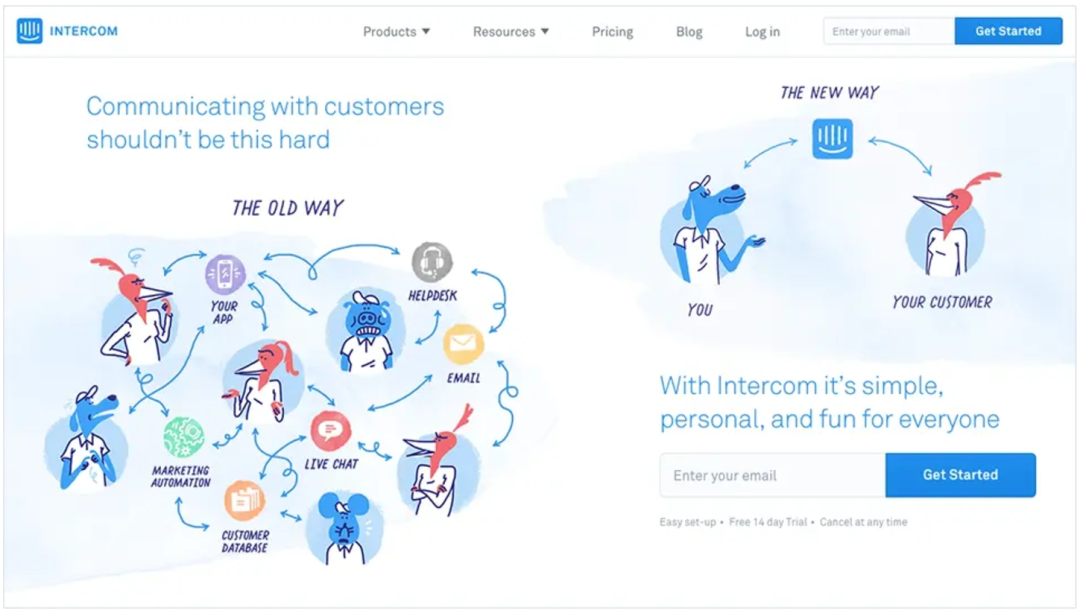Screen dimensions: 1080x616
Task: Focus the header email input field
Action: [889, 31]
